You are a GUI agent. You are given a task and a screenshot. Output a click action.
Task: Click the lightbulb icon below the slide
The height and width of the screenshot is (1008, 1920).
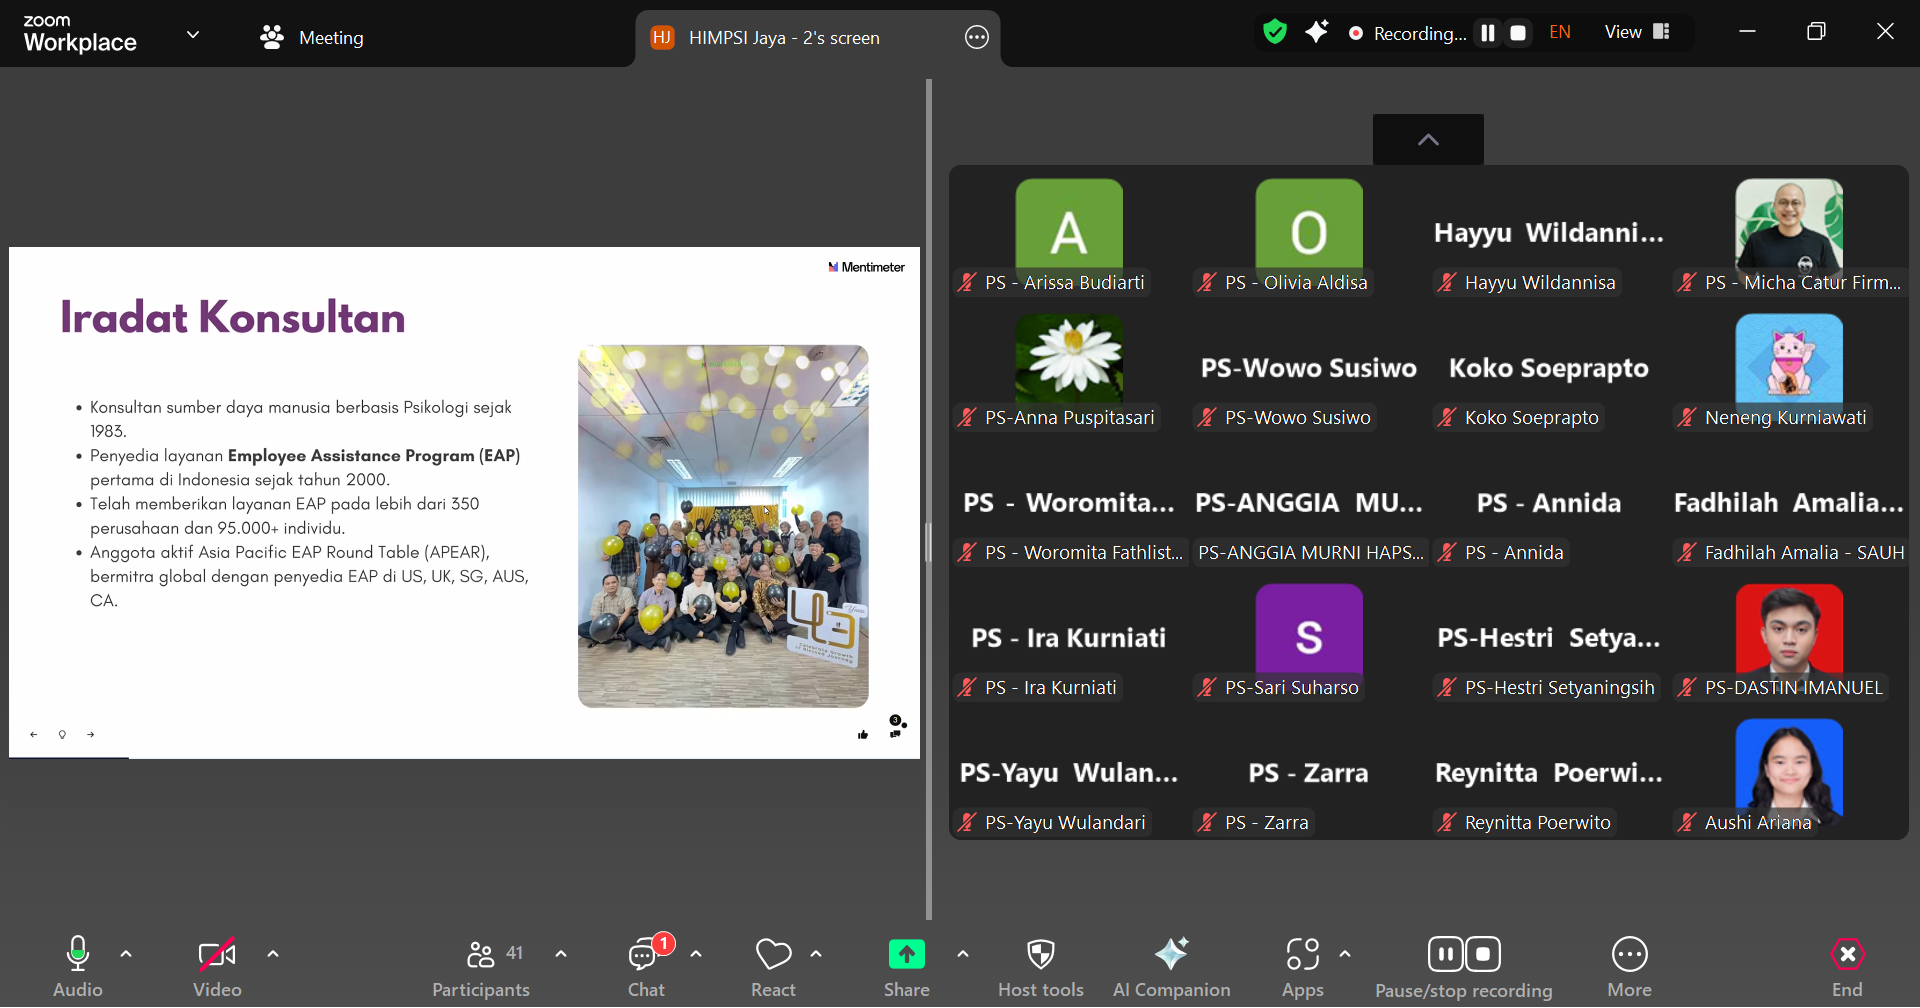click(x=62, y=735)
